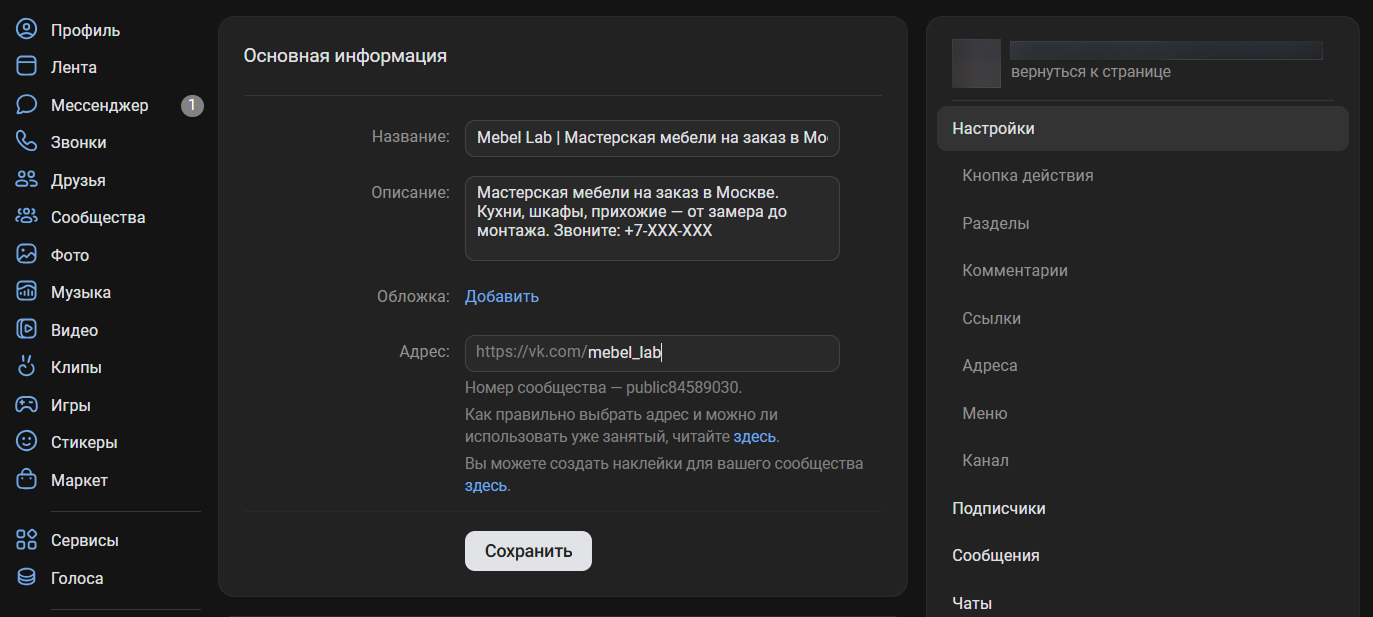Click Добавить link to add cover

[501, 296]
